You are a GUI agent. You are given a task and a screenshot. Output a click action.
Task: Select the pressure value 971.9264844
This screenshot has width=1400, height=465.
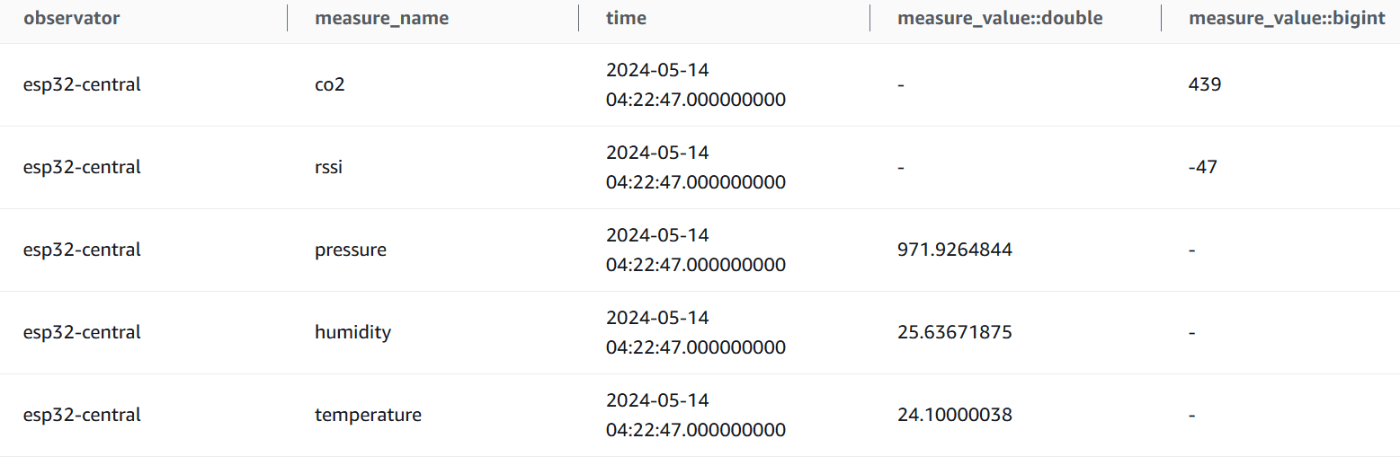954,250
